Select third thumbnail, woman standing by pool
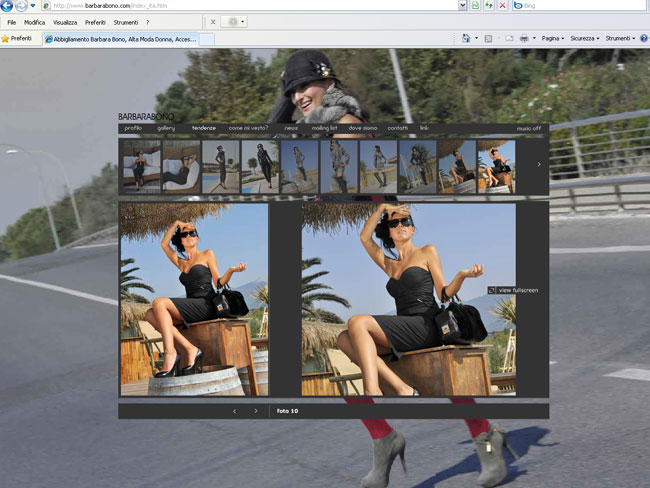 pyautogui.click(x=221, y=167)
